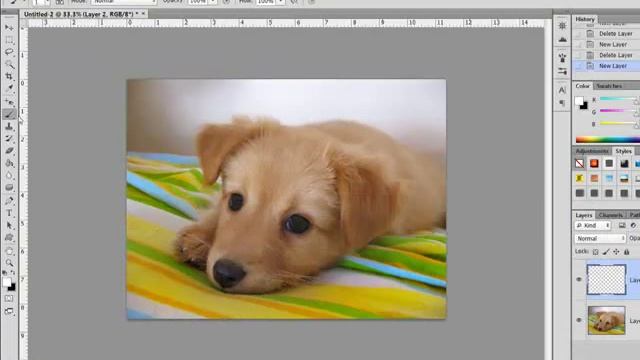Apply the red-orange style swatch in the Styles panel
The height and width of the screenshot is (360, 640).
click(x=594, y=164)
